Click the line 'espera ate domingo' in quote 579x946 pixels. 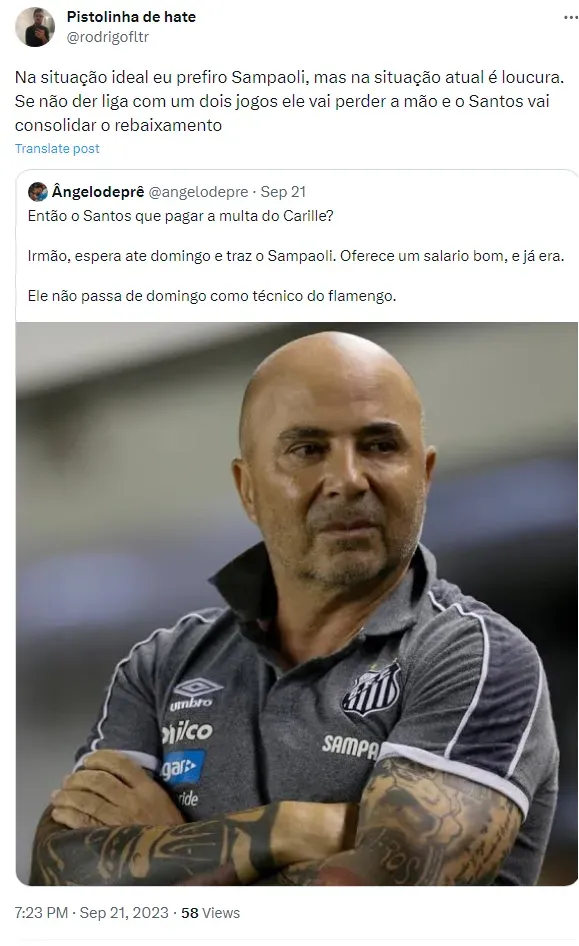coord(296,256)
